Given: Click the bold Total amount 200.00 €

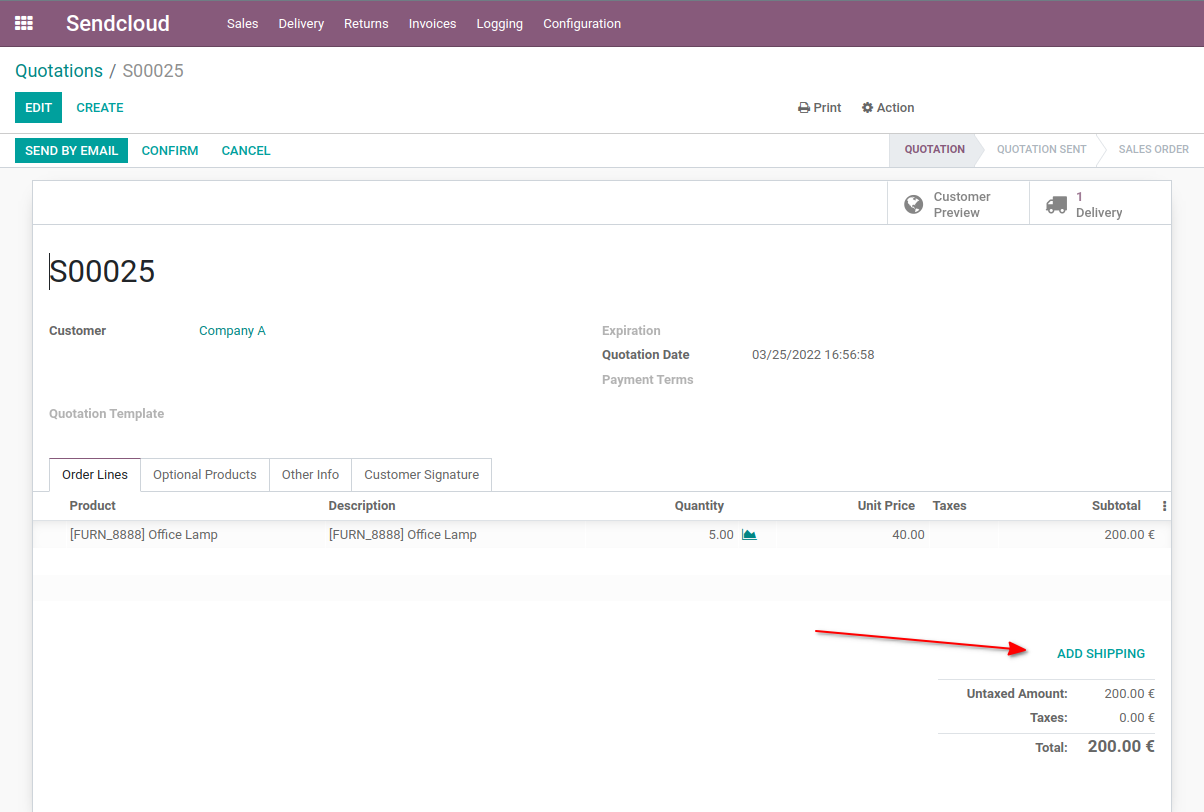Looking at the screenshot, I should click(x=1121, y=746).
